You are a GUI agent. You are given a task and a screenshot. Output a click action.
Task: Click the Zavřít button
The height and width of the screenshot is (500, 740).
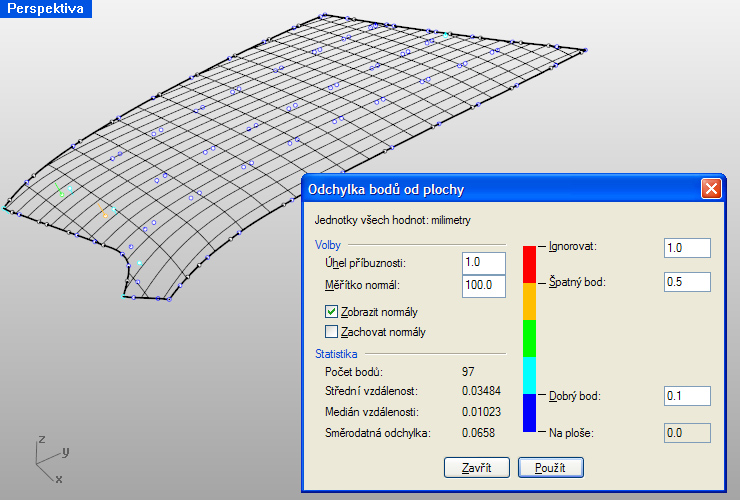click(477, 467)
